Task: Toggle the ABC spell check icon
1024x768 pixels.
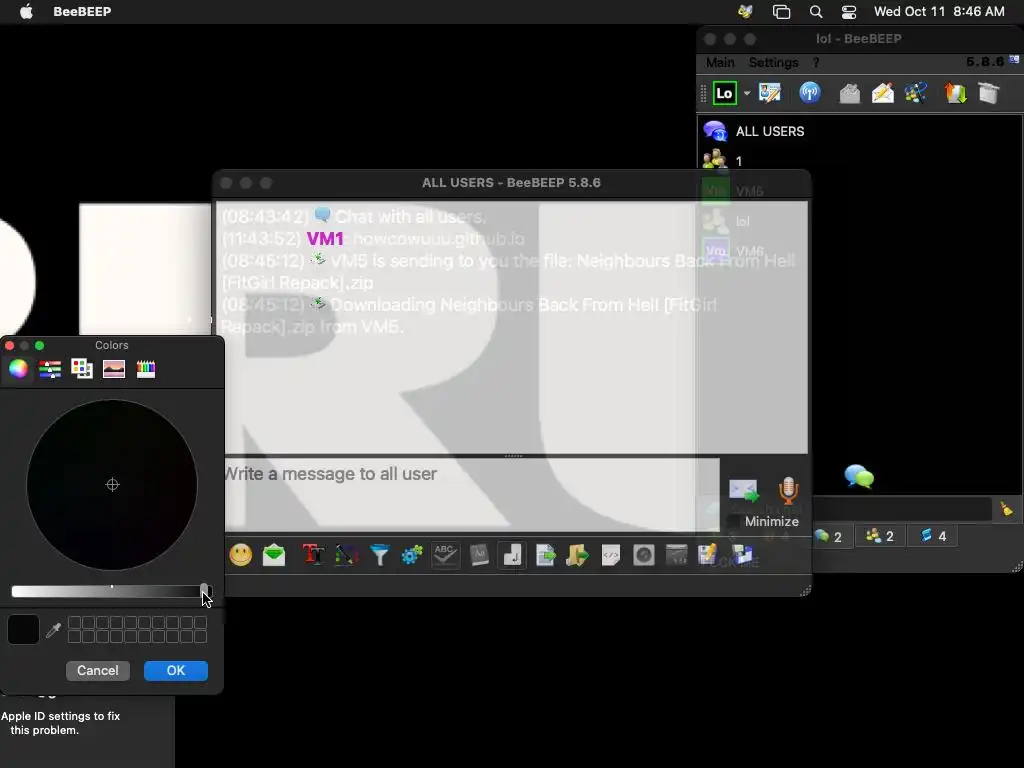Action: point(445,555)
